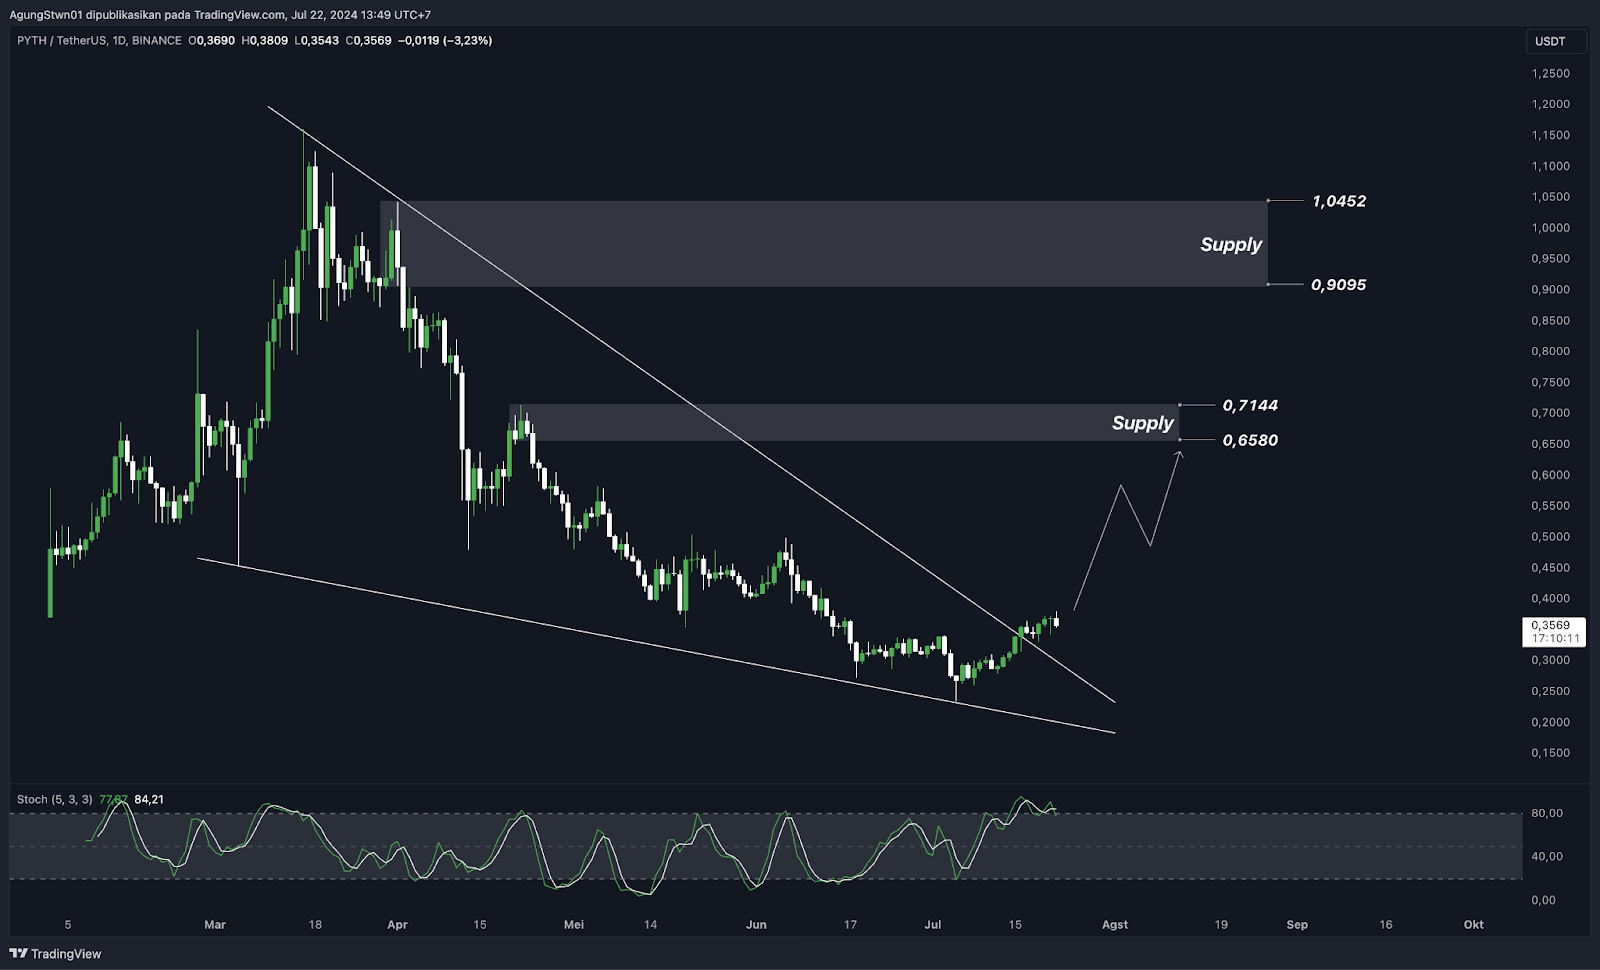Screen dimensions: 1600x970
Task: Click the Sep date on time axis
Action: 1297,925
